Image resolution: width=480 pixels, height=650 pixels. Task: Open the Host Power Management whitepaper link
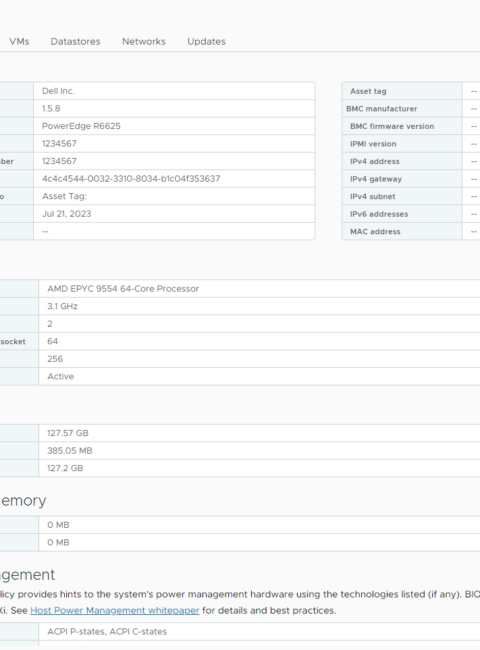(x=115, y=611)
